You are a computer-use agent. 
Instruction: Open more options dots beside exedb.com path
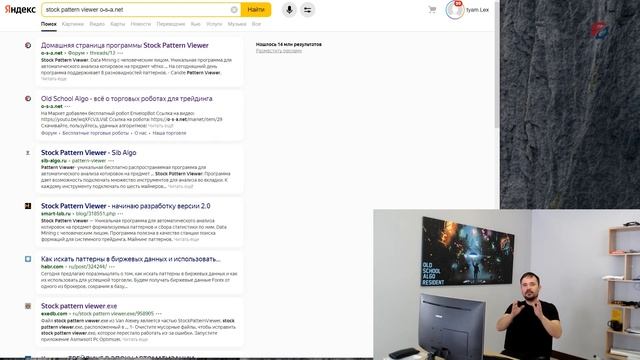(158, 314)
